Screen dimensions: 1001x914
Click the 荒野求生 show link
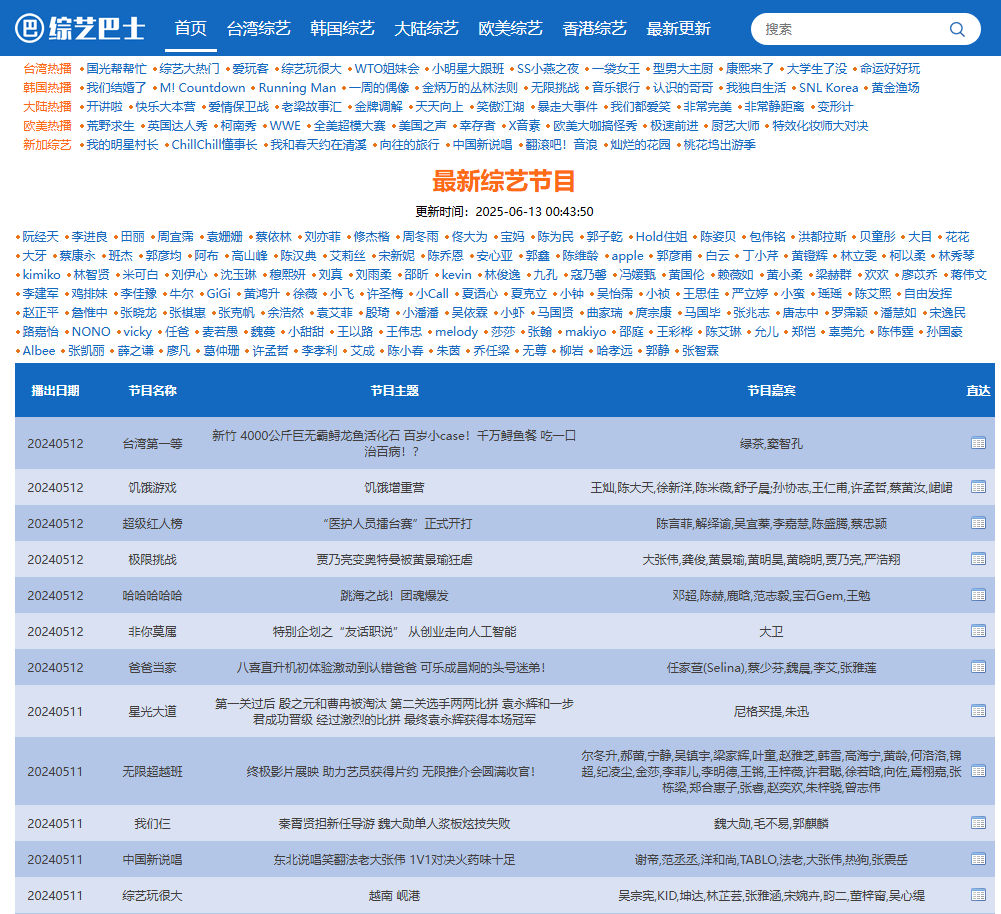click(x=110, y=126)
